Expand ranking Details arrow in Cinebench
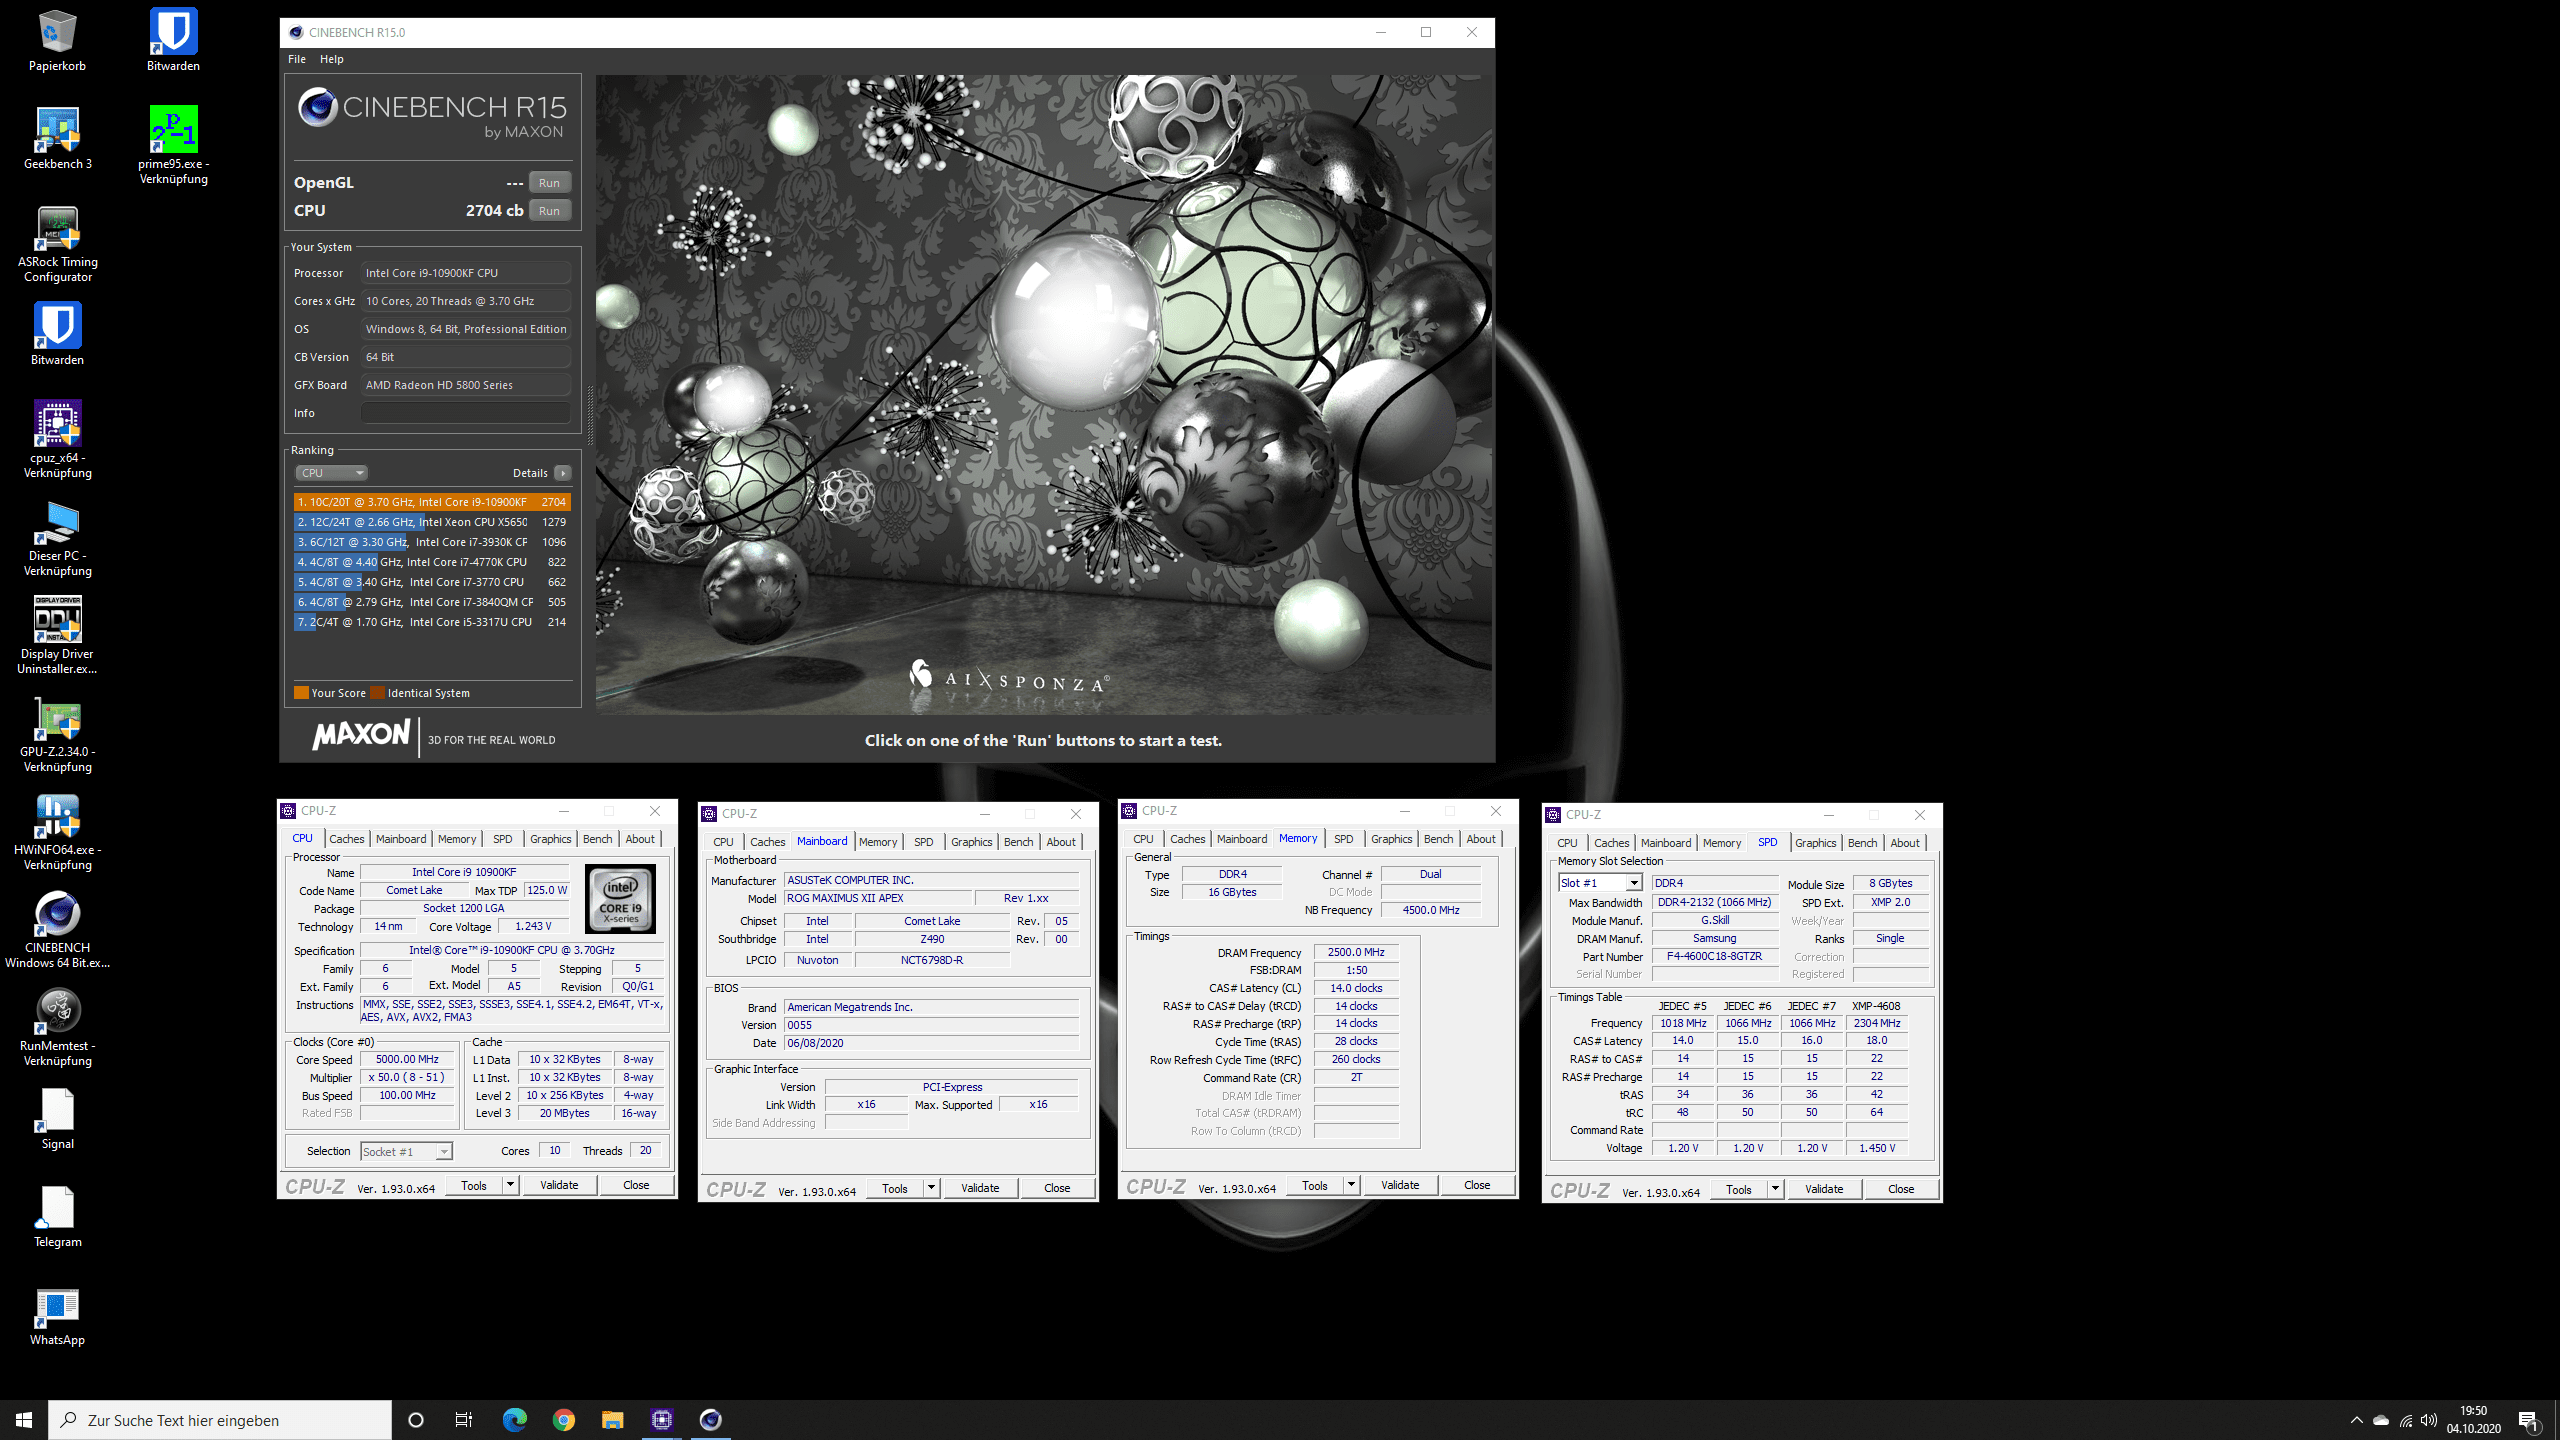 pyautogui.click(x=563, y=473)
